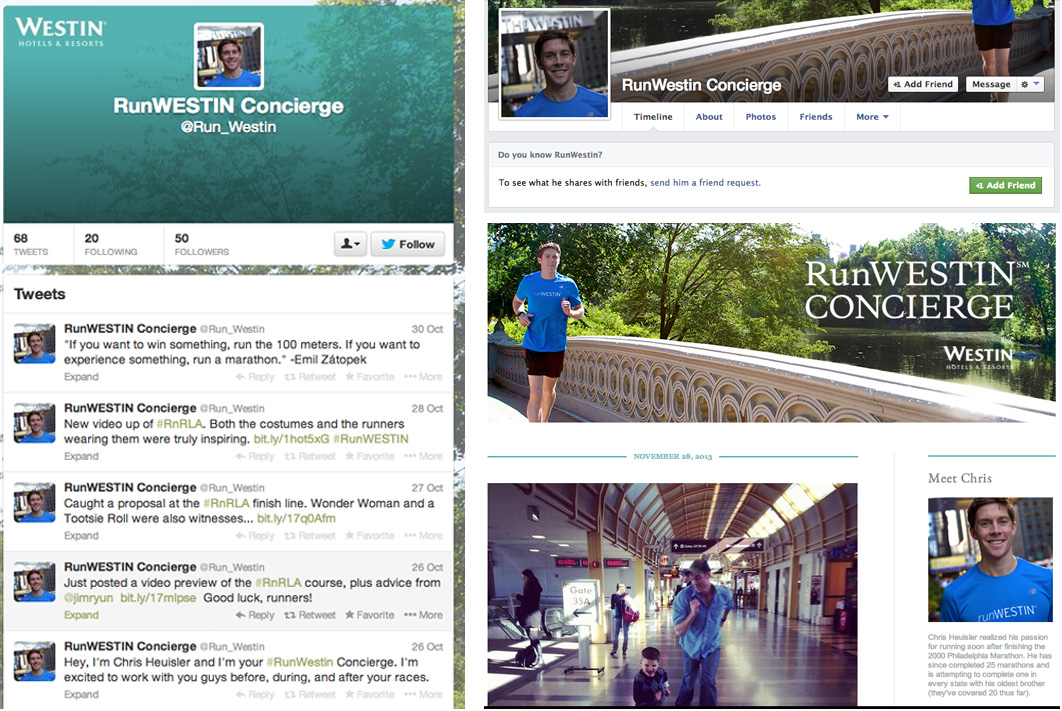The height and width of the screenshot is (711, 1062).
Task: Reply to the 28 Oct tweet
Action: [255, 456]
